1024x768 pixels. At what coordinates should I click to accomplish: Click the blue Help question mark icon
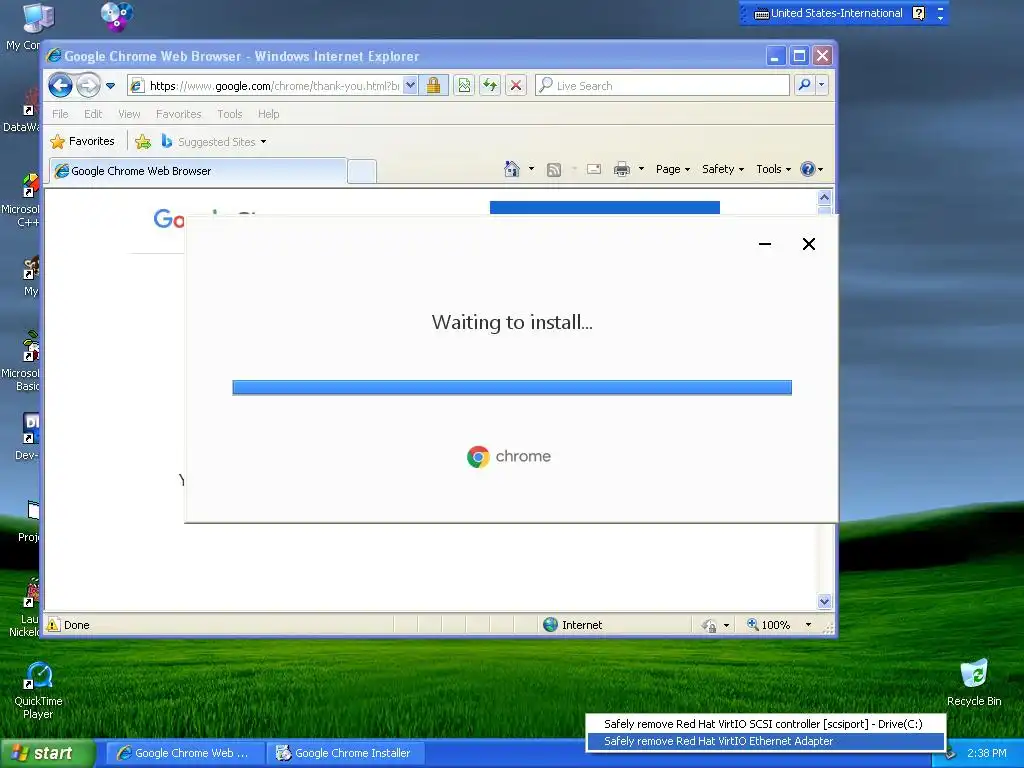click(808, 169)
